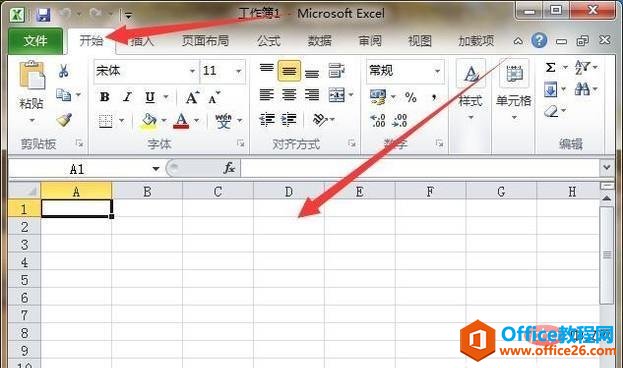623x368 pixels.
Task: Click Save in Quick Access Toolbar
Action: click(43, 15)
